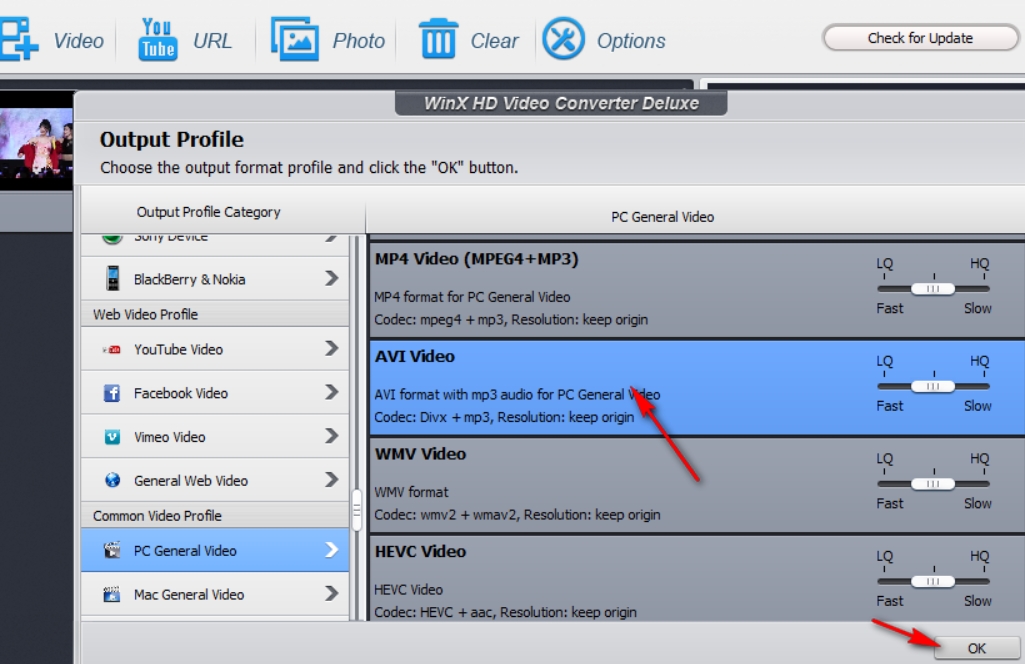Click the Common Video Profile section label
Viewport: 1025px width, 664px height.
157,516
